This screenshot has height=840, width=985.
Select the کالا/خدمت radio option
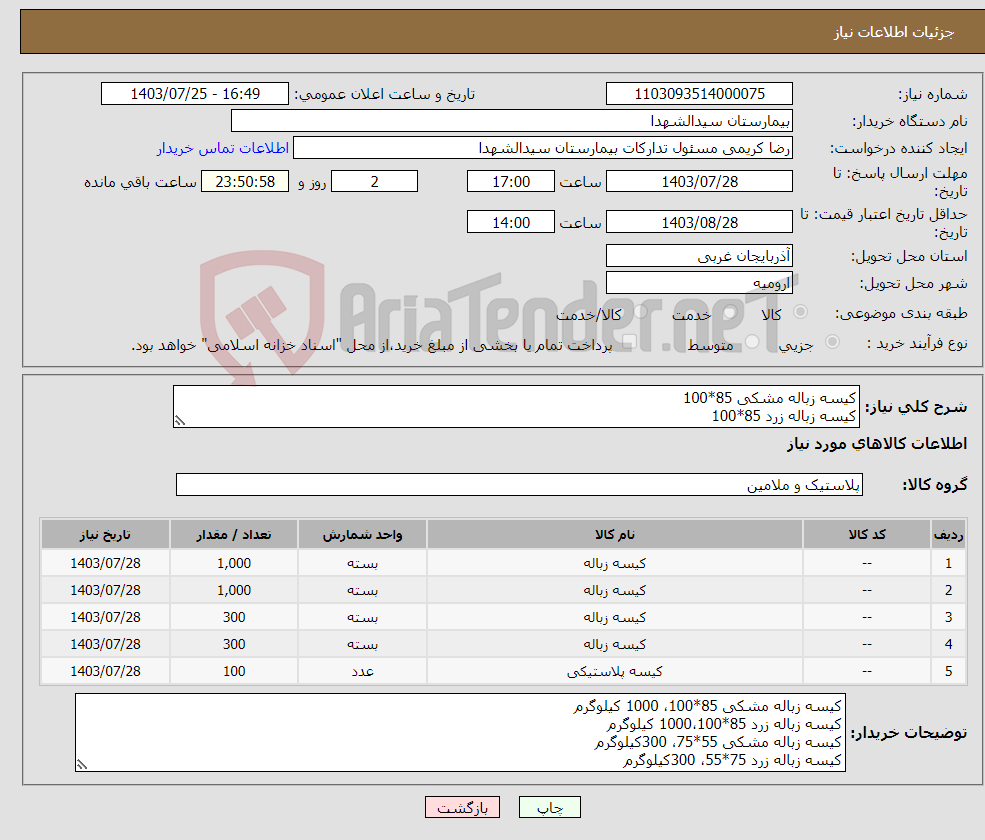[640, 312]
